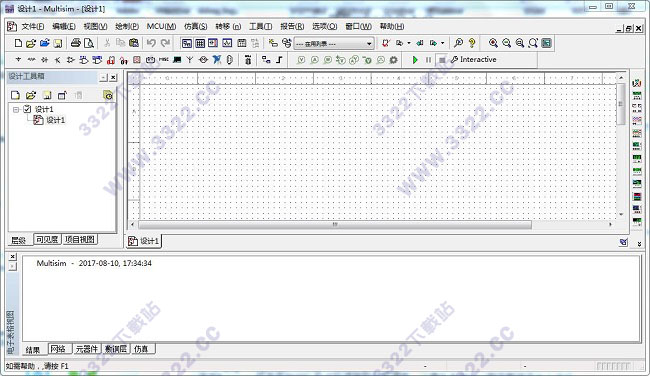650x376 pixels.
Task: Click the New design icon in main toolbar
Action: [18, 43]
